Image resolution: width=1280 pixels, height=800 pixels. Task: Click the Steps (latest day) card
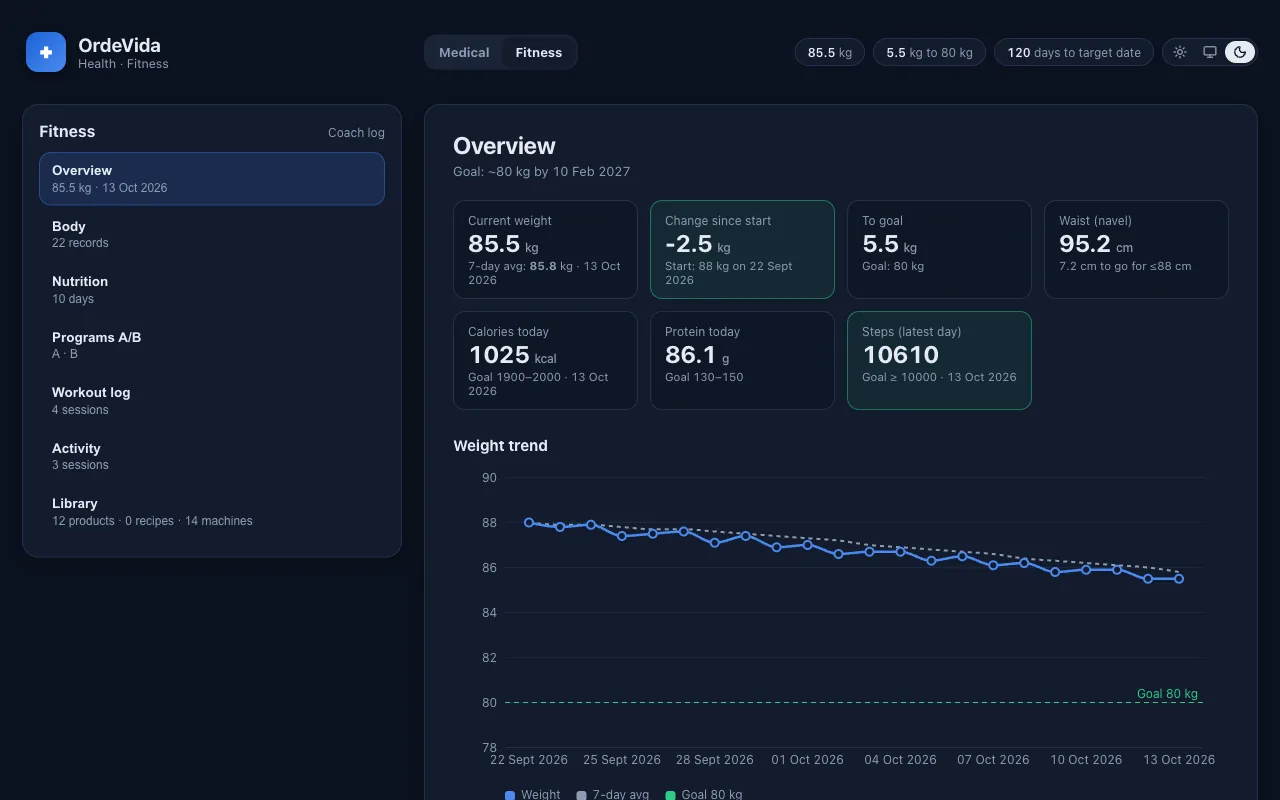(x=939, y=360)
